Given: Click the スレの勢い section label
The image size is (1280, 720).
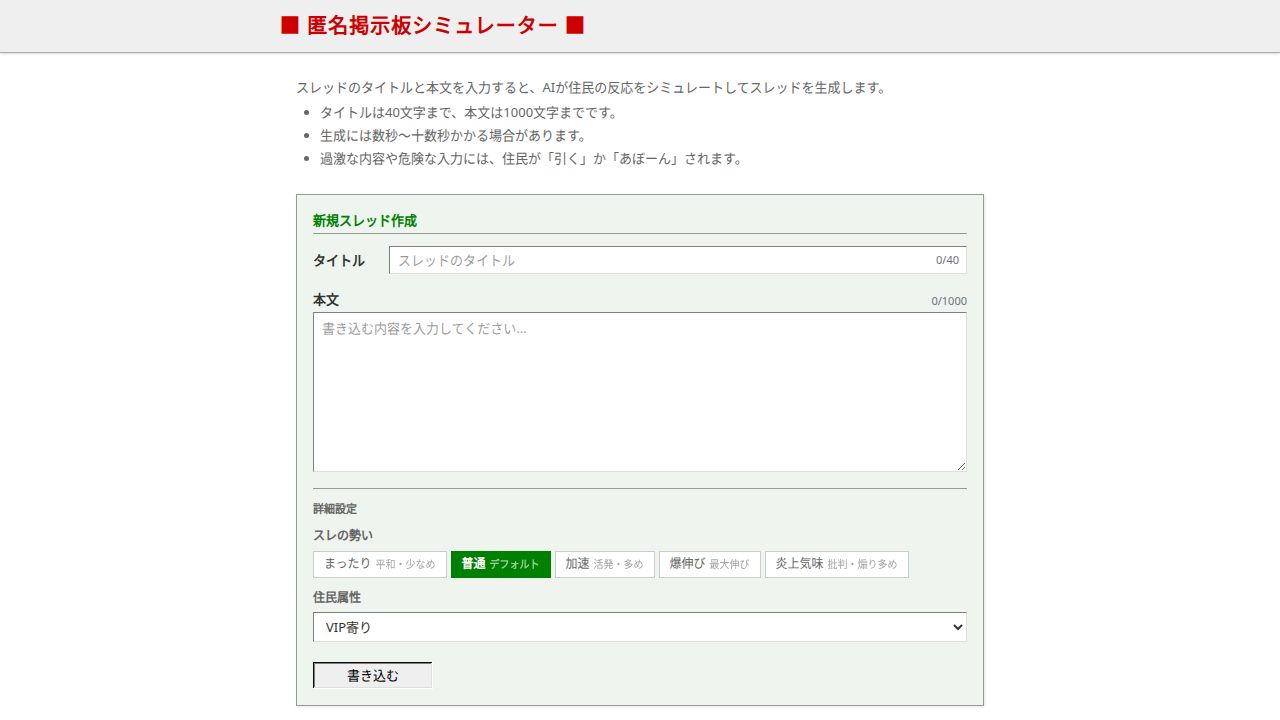Looking at the screenshot, I should 340,535.
